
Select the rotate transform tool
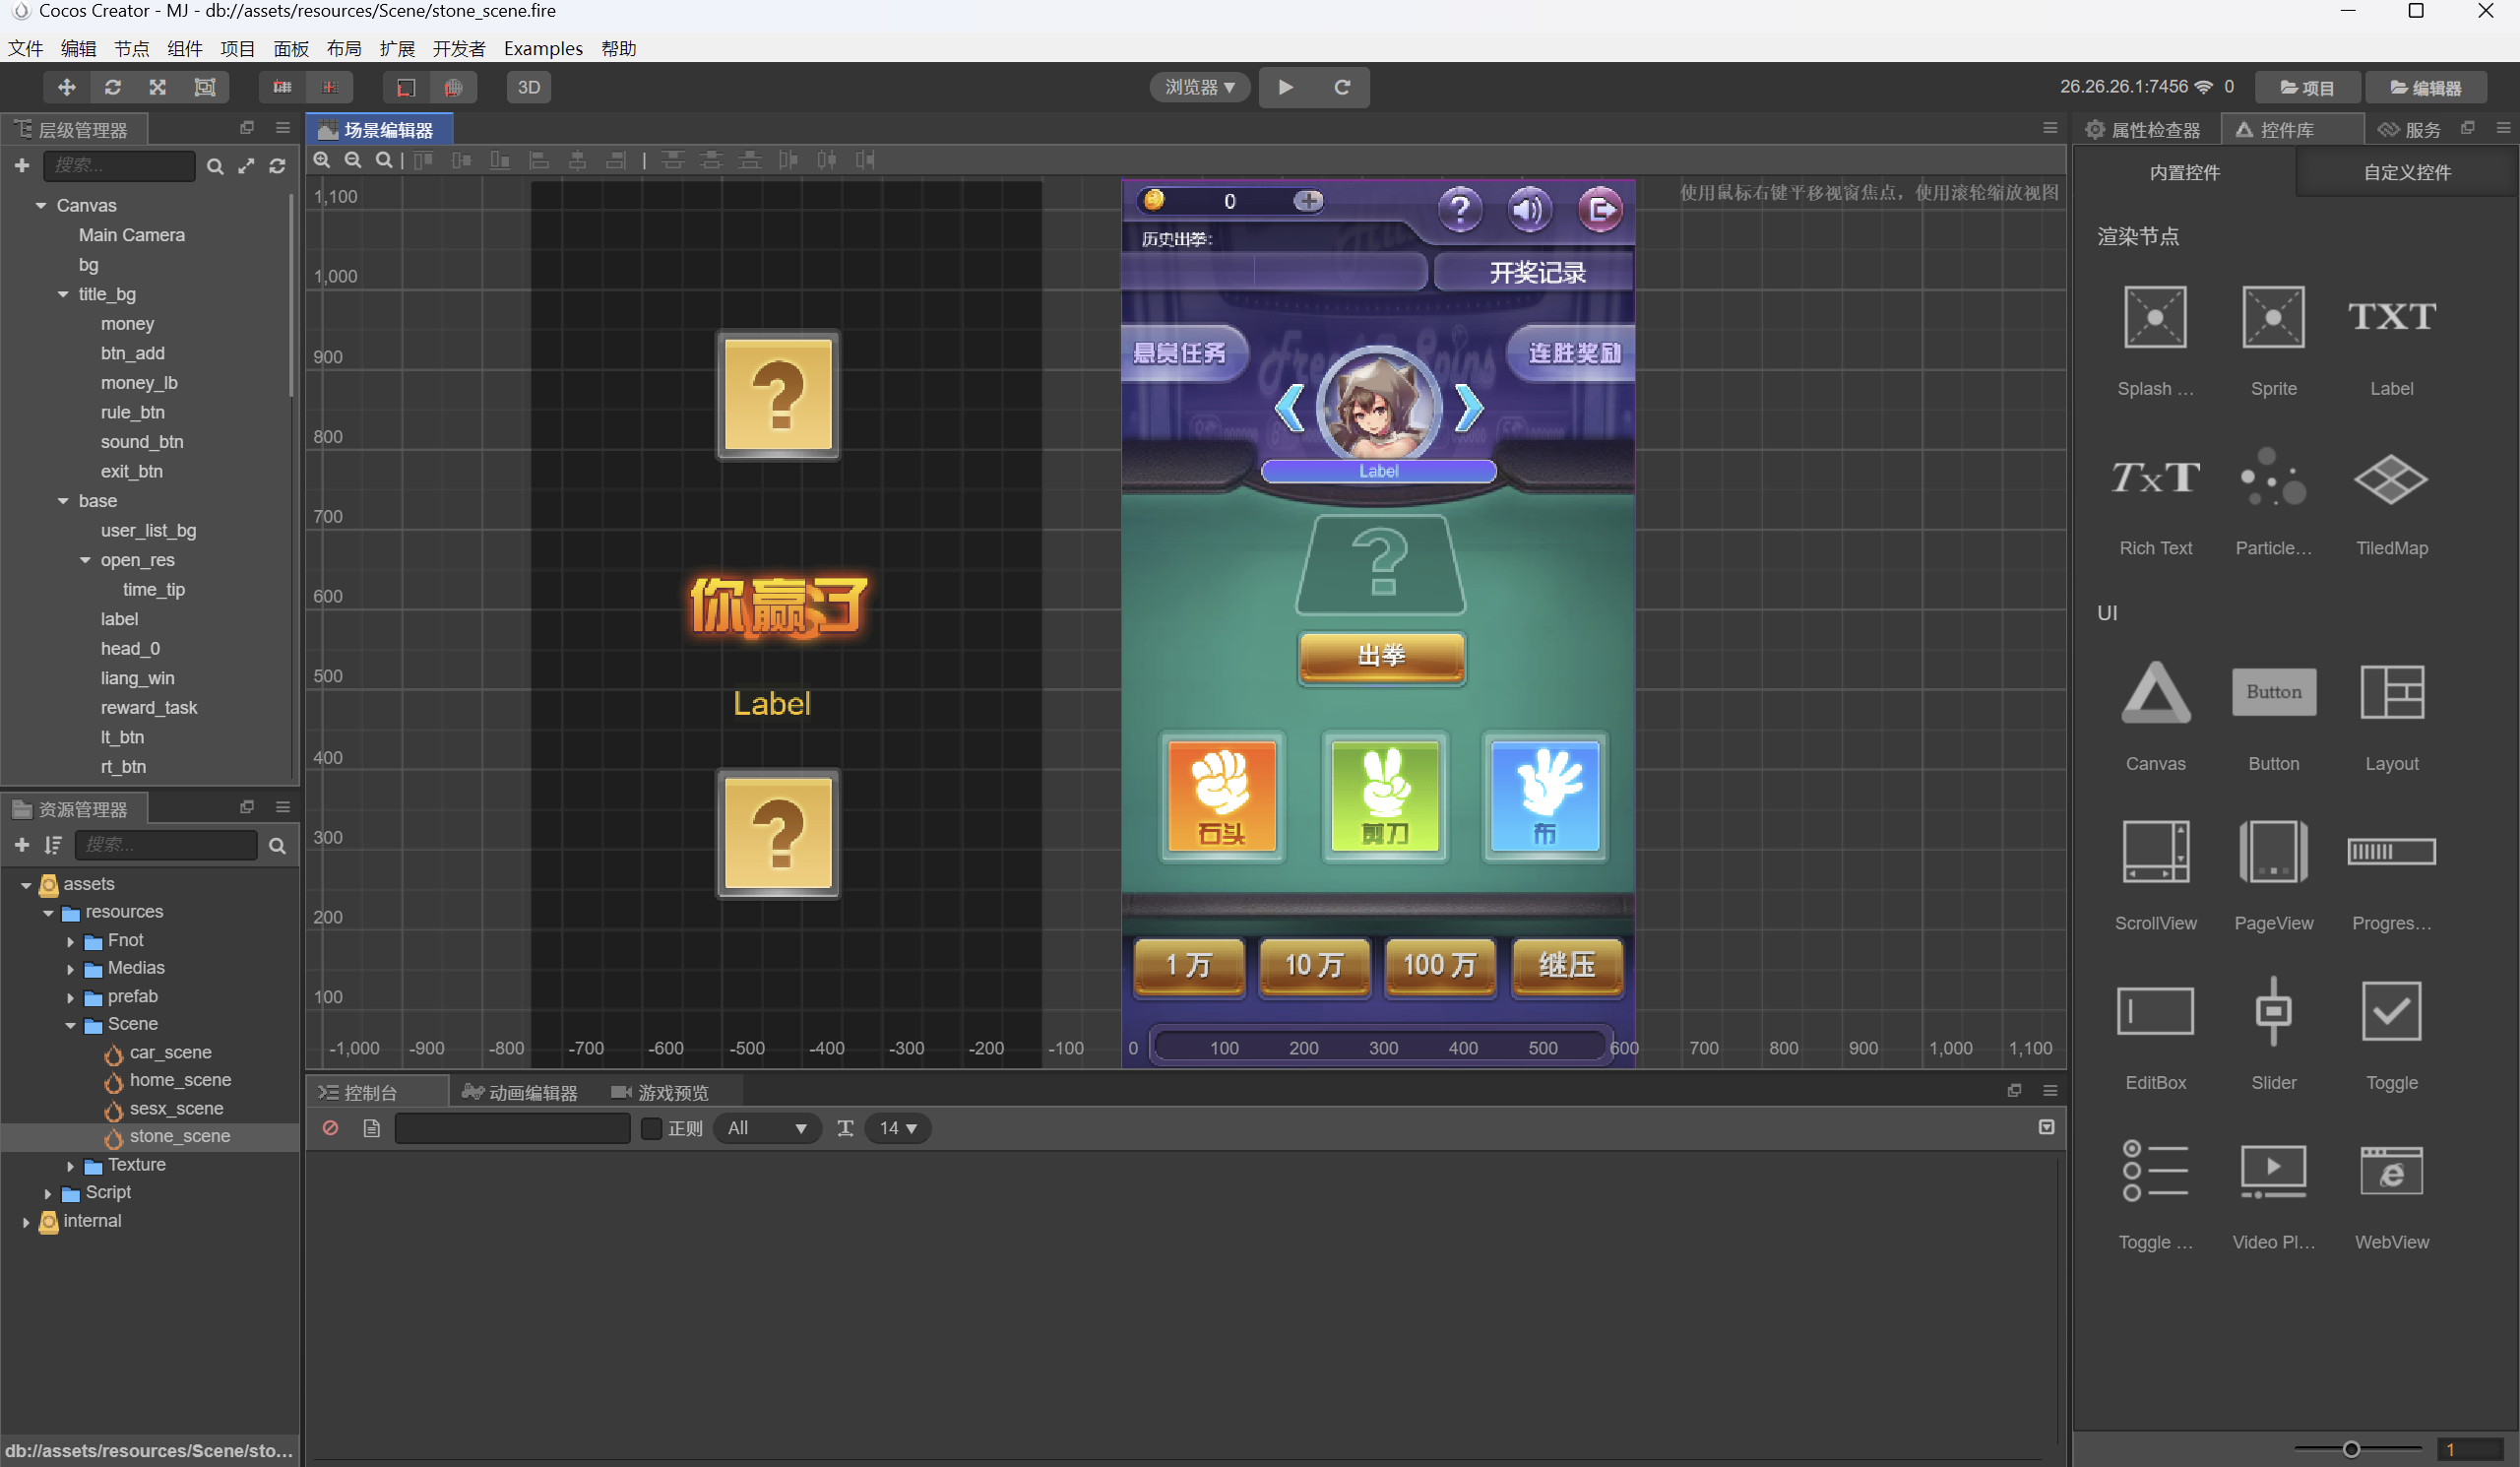(x=112, y=87)
